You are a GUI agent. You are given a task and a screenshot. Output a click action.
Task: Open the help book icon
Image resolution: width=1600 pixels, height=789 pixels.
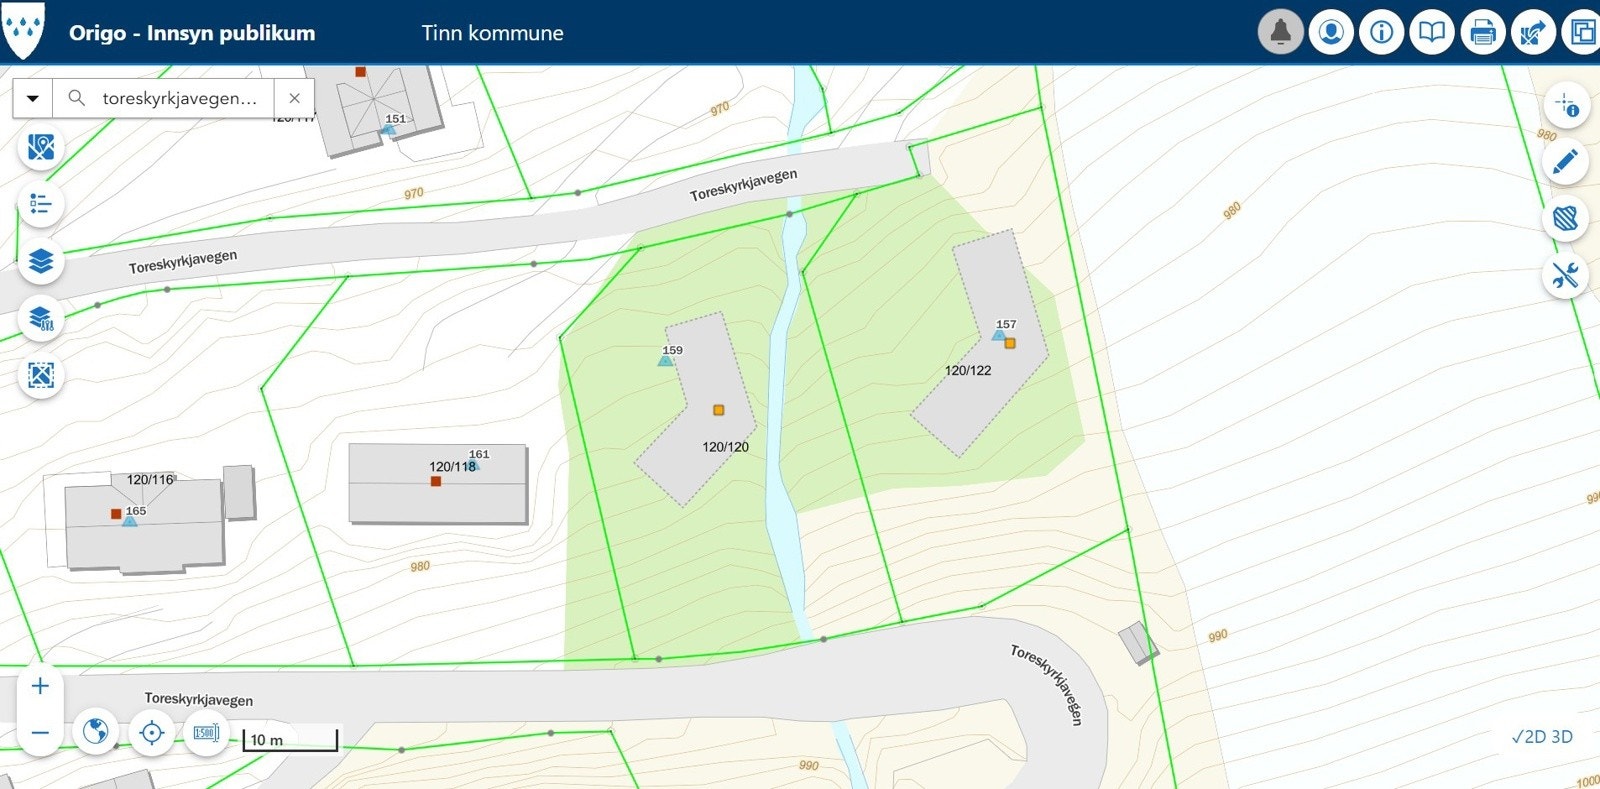tap(1432, 33)
